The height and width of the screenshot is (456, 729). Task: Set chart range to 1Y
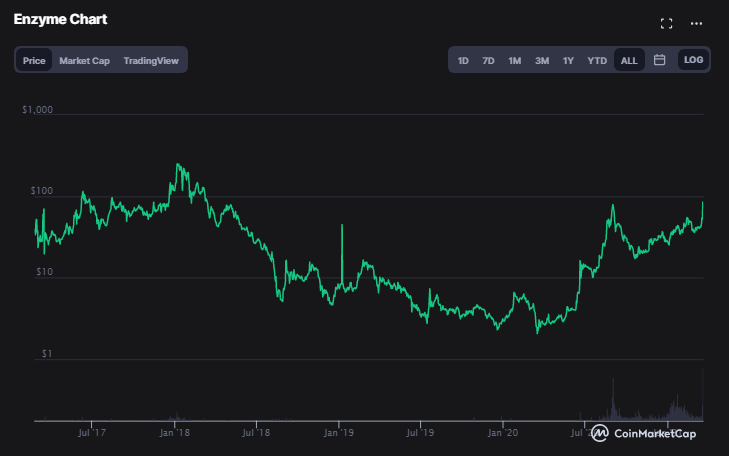pyautogui.click(x=568, y=60)
